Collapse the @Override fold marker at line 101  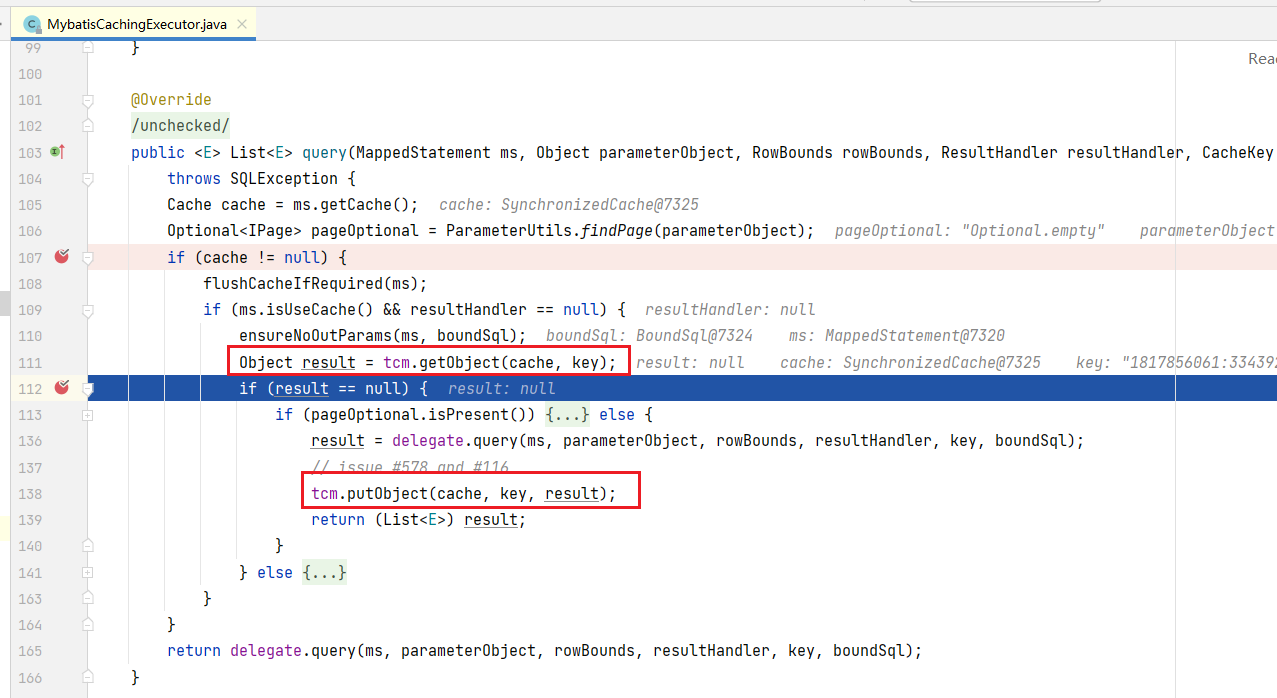coord(88,100)
